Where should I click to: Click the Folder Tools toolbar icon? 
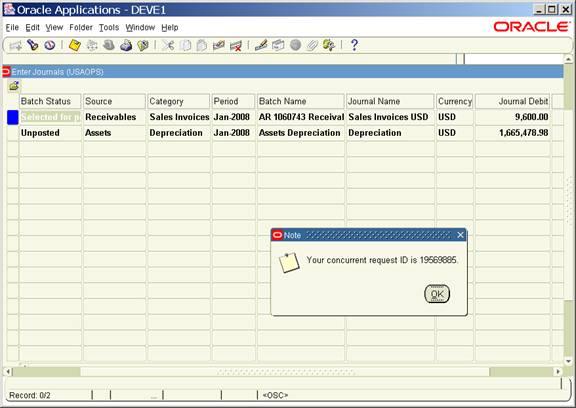point(329,45)
